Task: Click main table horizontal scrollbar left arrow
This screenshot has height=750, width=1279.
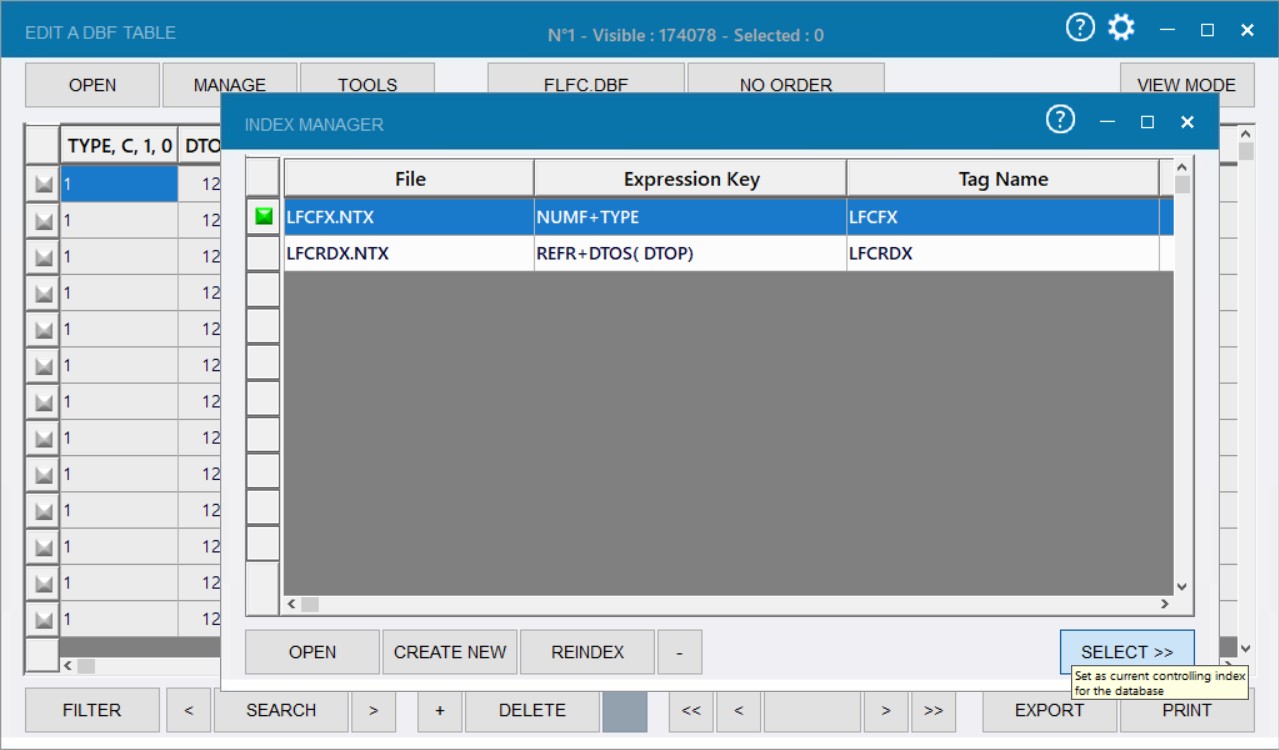Action: tap(68, 665)
